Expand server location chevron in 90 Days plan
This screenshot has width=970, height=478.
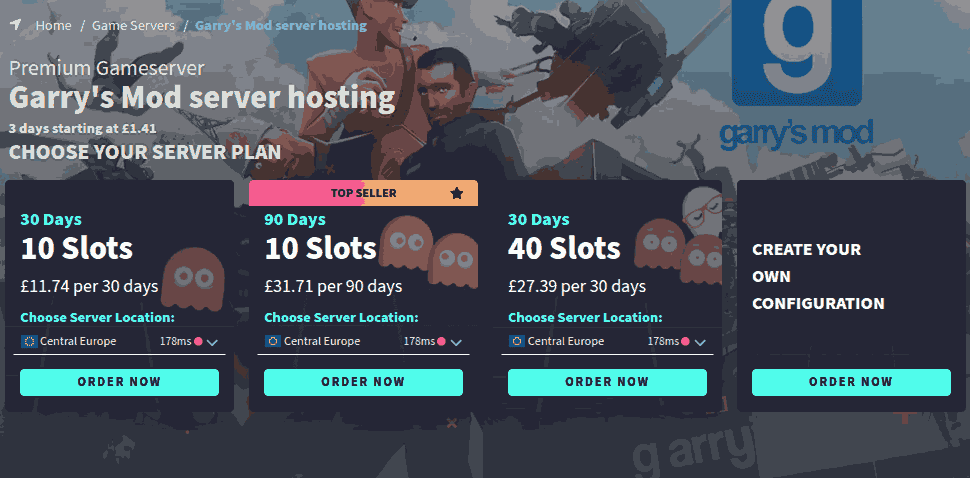456,343
